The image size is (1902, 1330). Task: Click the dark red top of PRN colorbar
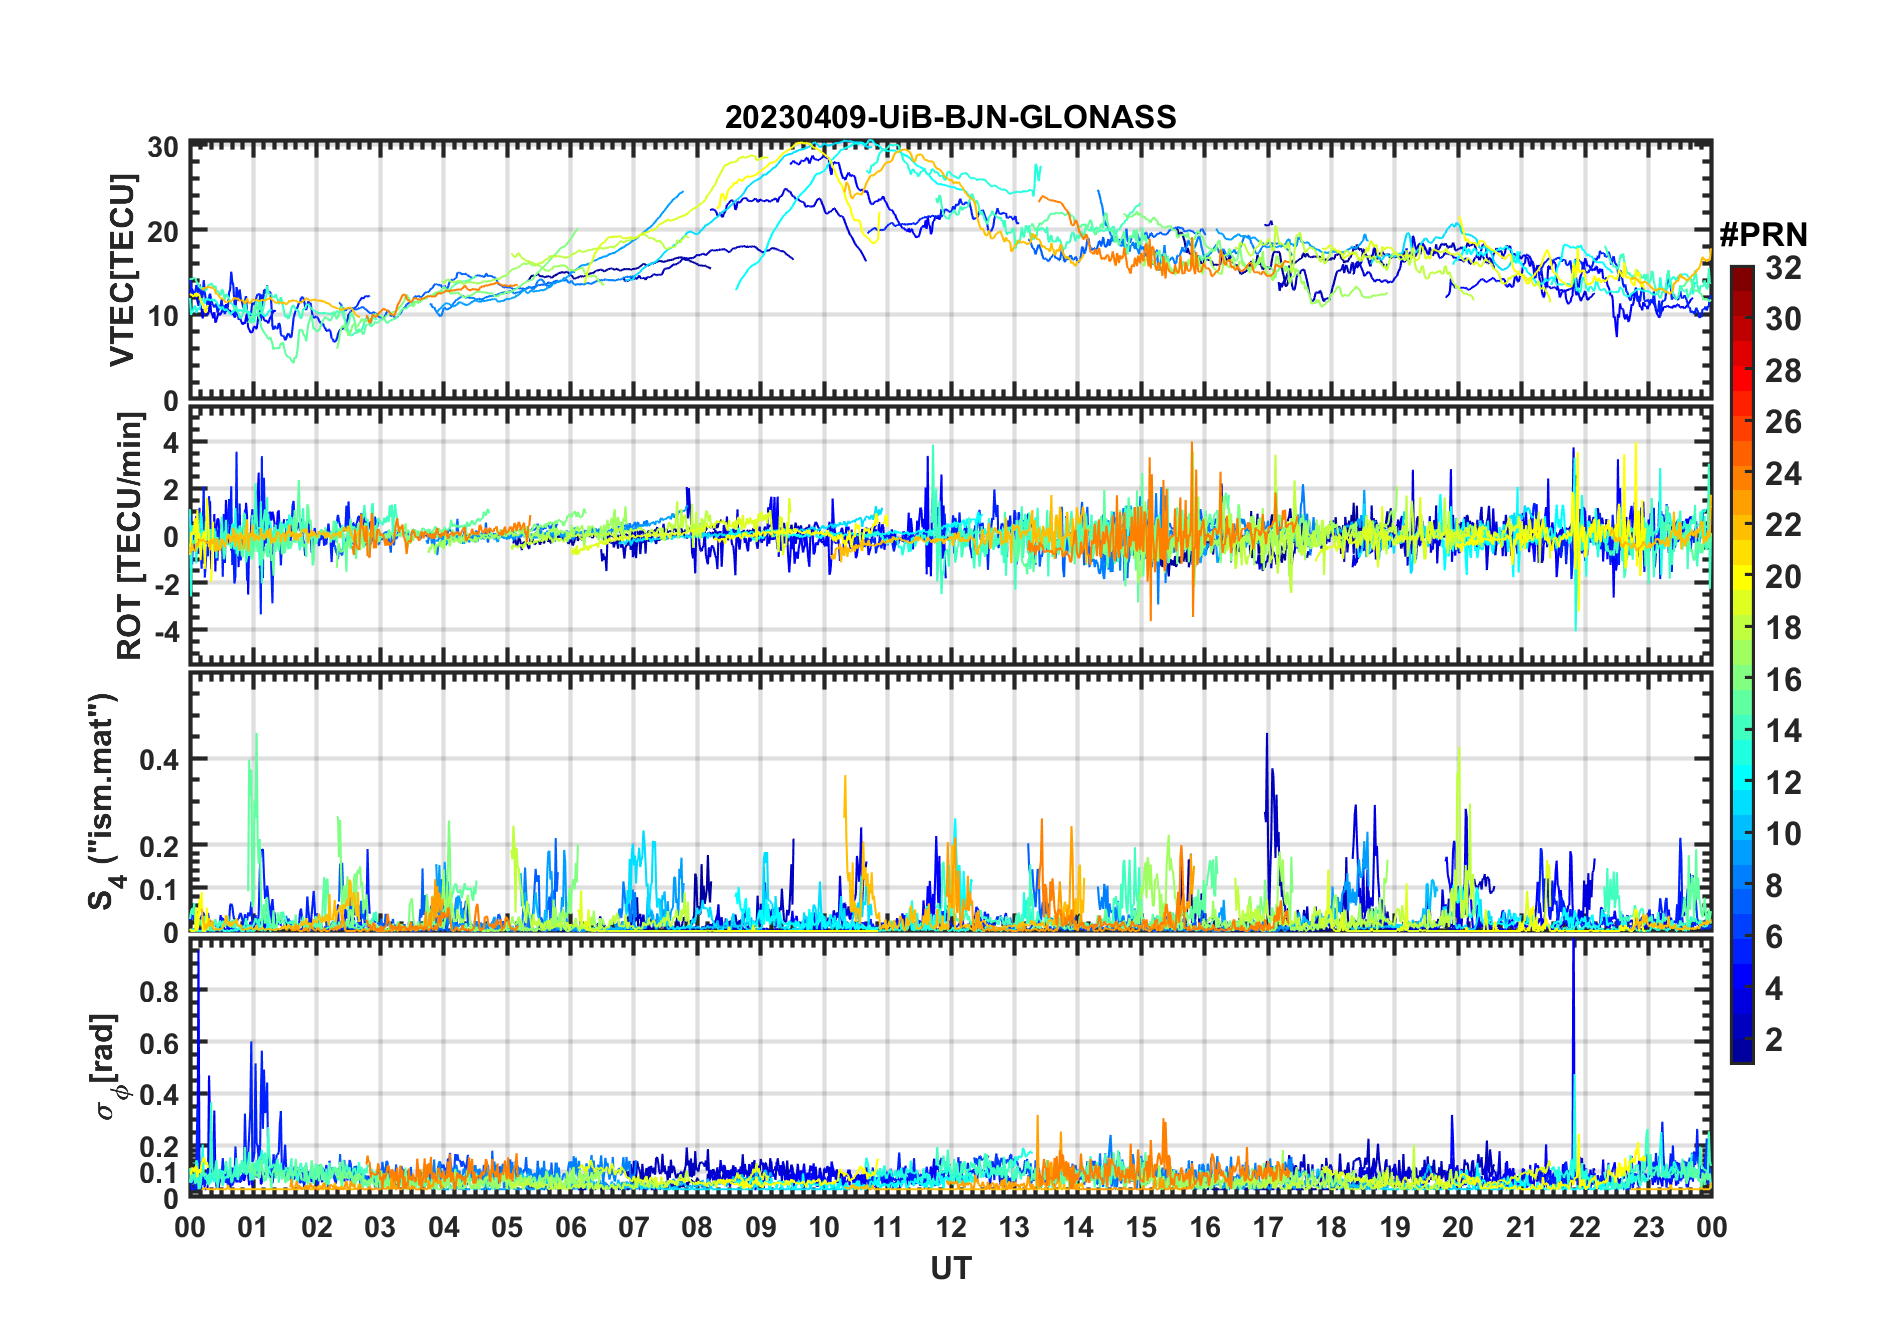pos(1741,273)
